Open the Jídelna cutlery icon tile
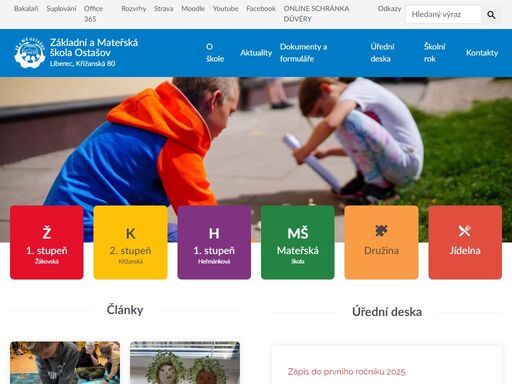512x384 pixels. (465, 242)
